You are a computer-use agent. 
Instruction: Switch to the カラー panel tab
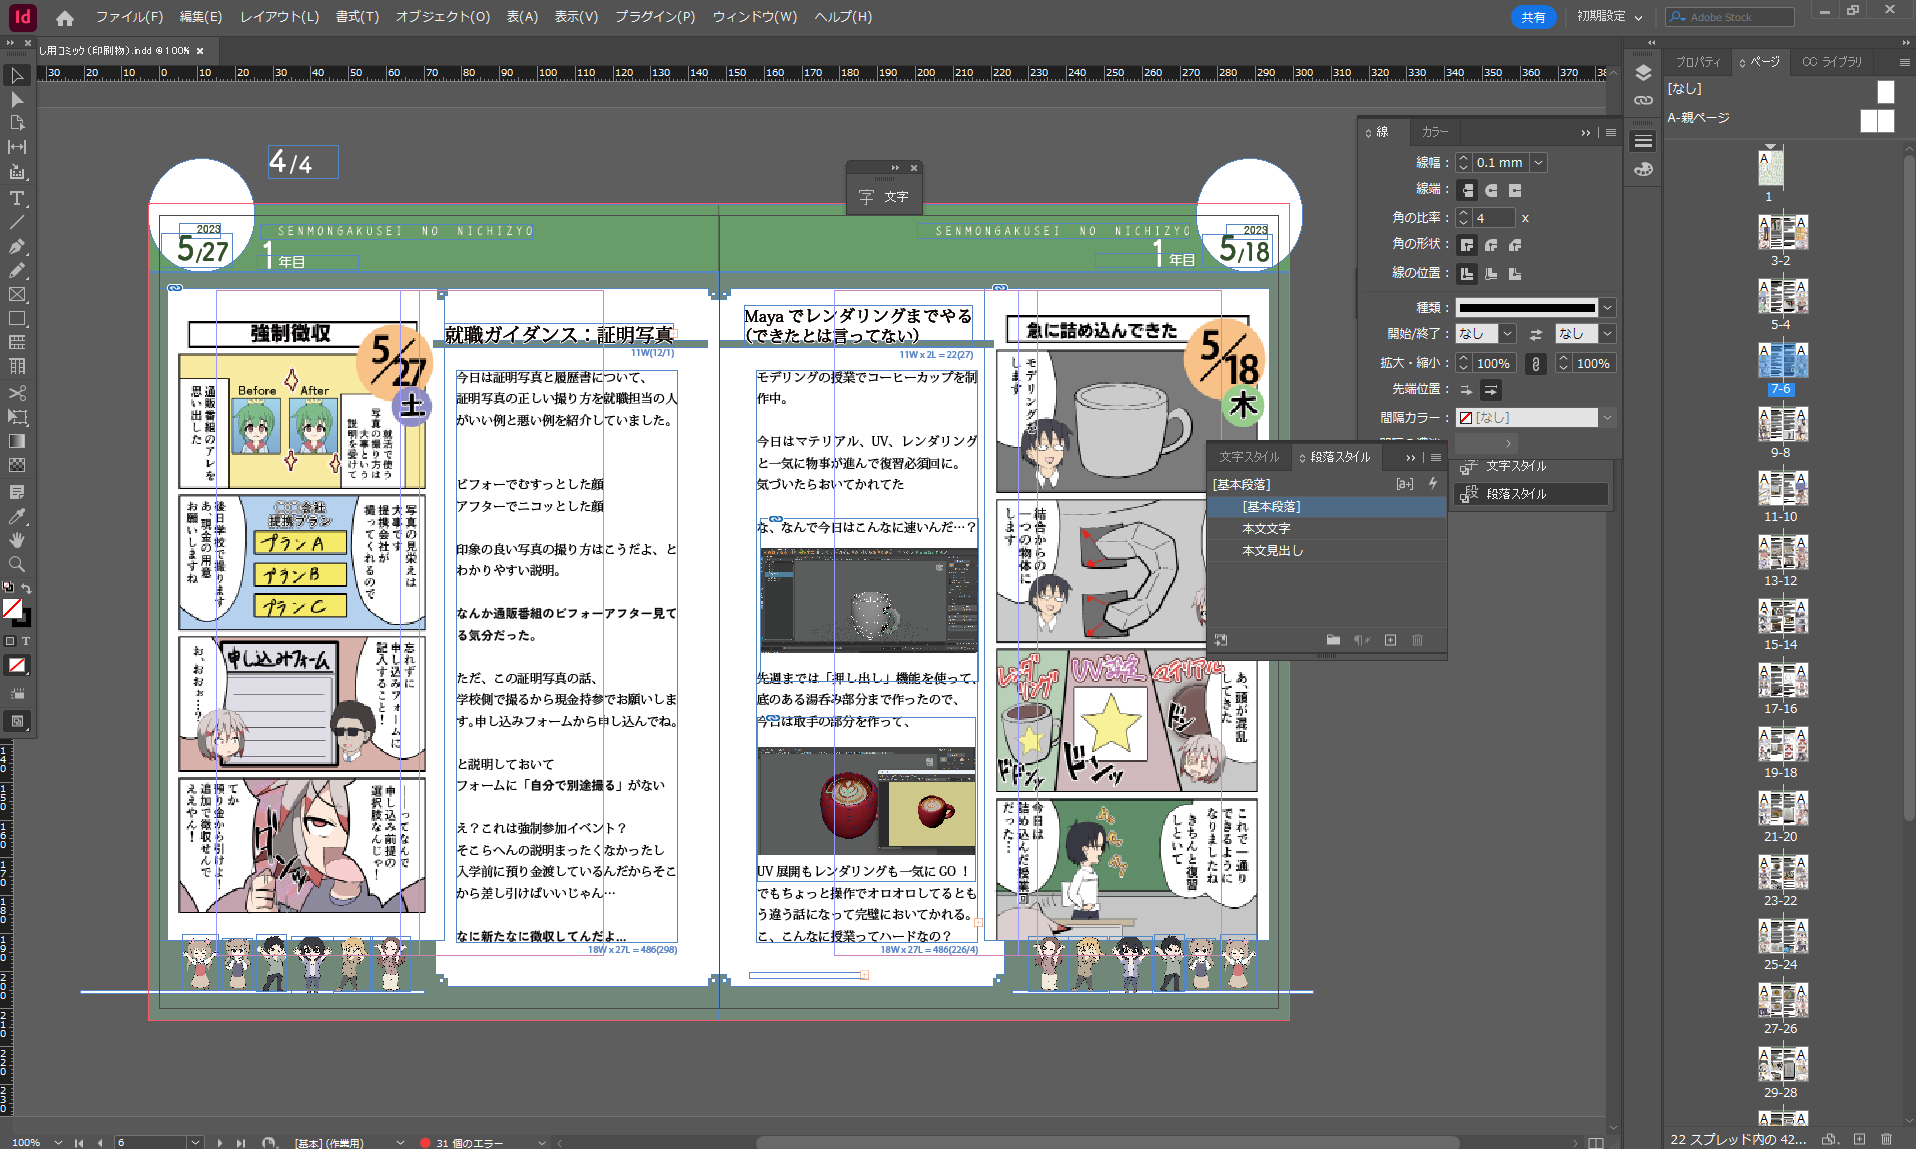click(x=1434, y=132)
